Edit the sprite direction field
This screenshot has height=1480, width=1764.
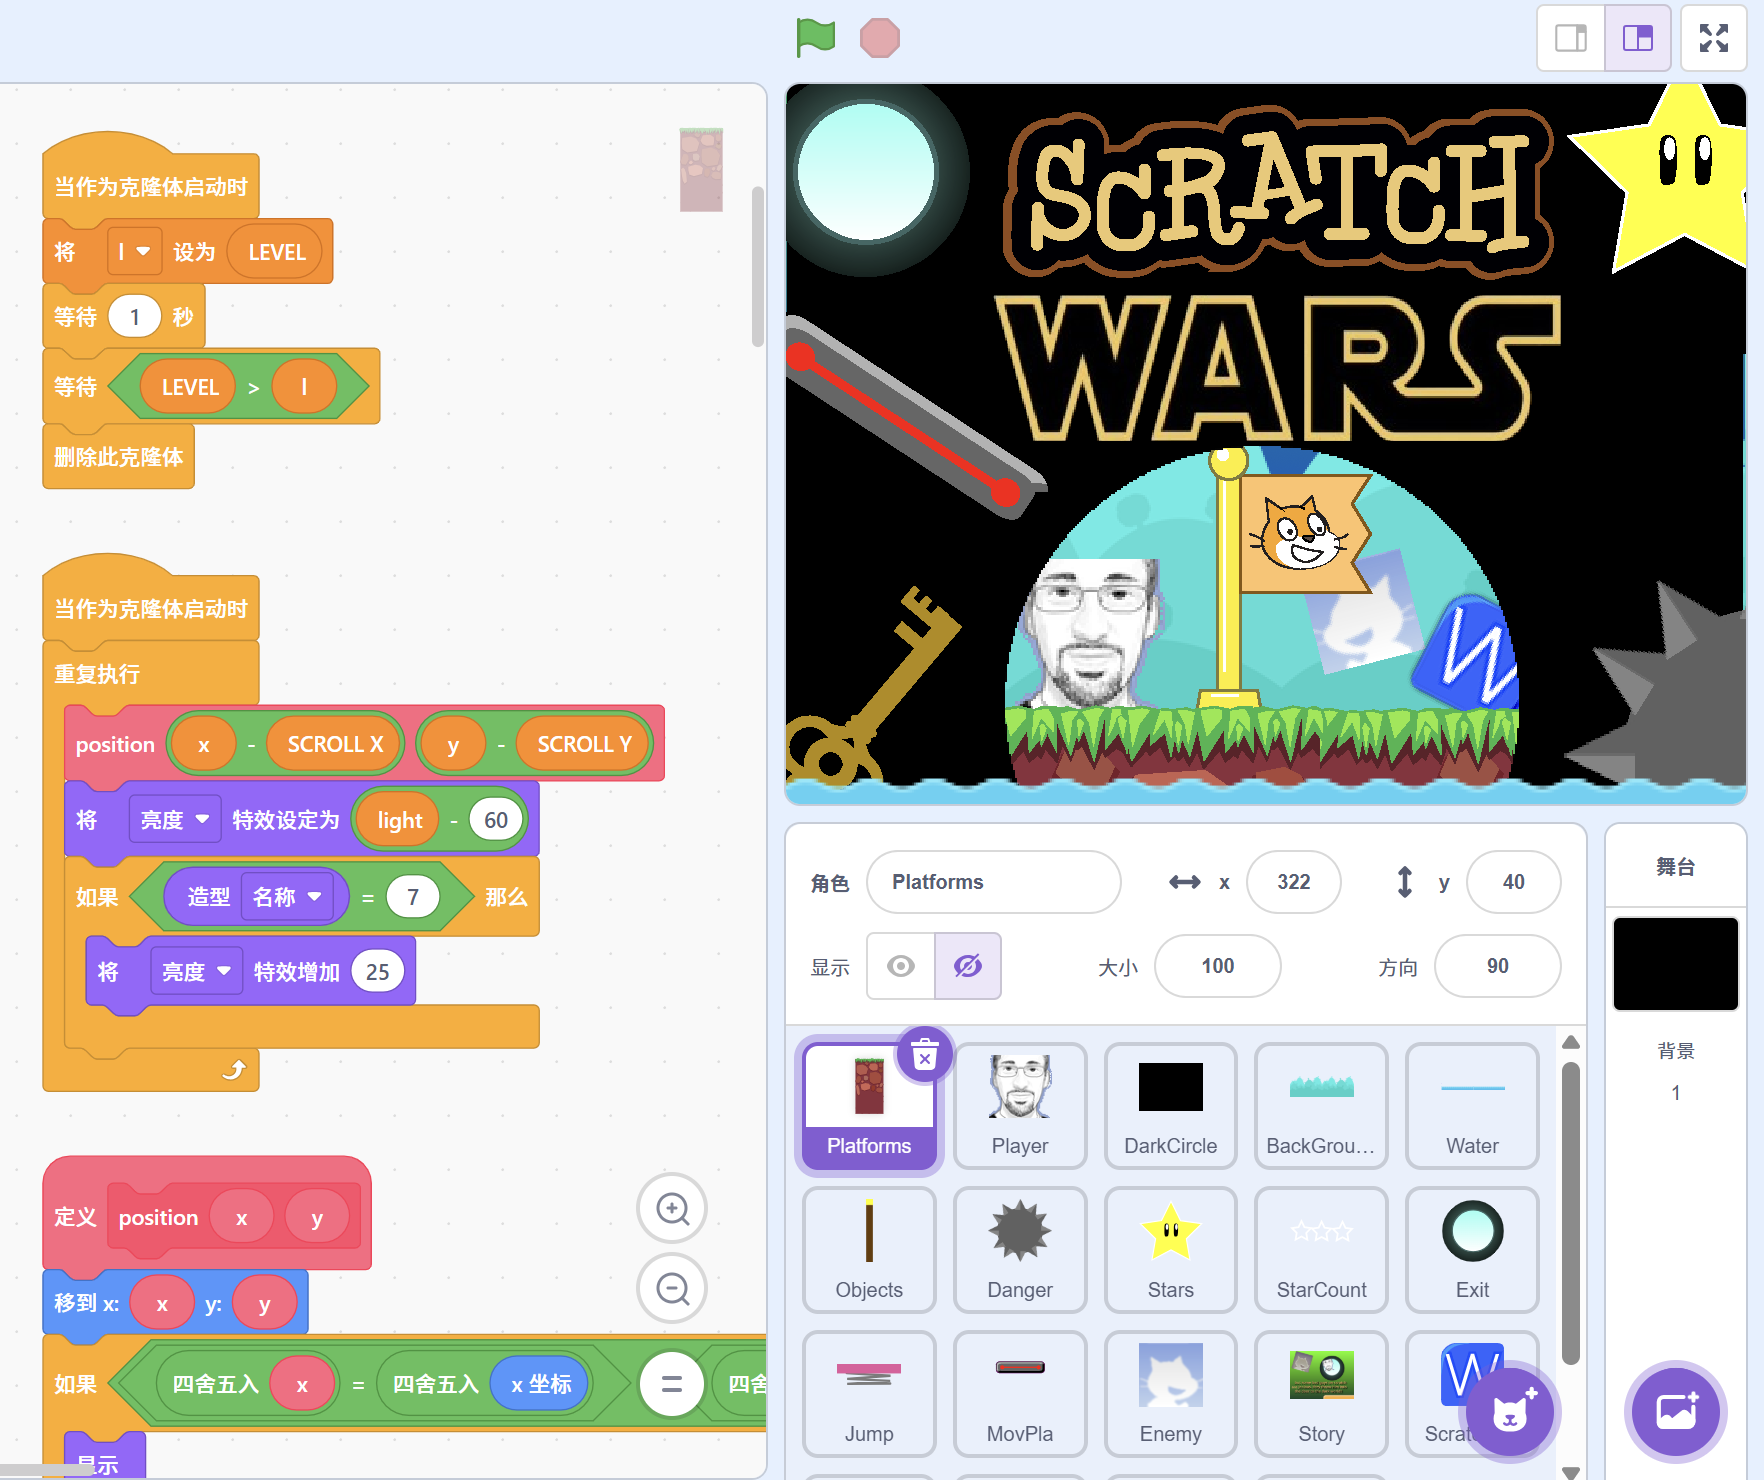pos(1497,966)
